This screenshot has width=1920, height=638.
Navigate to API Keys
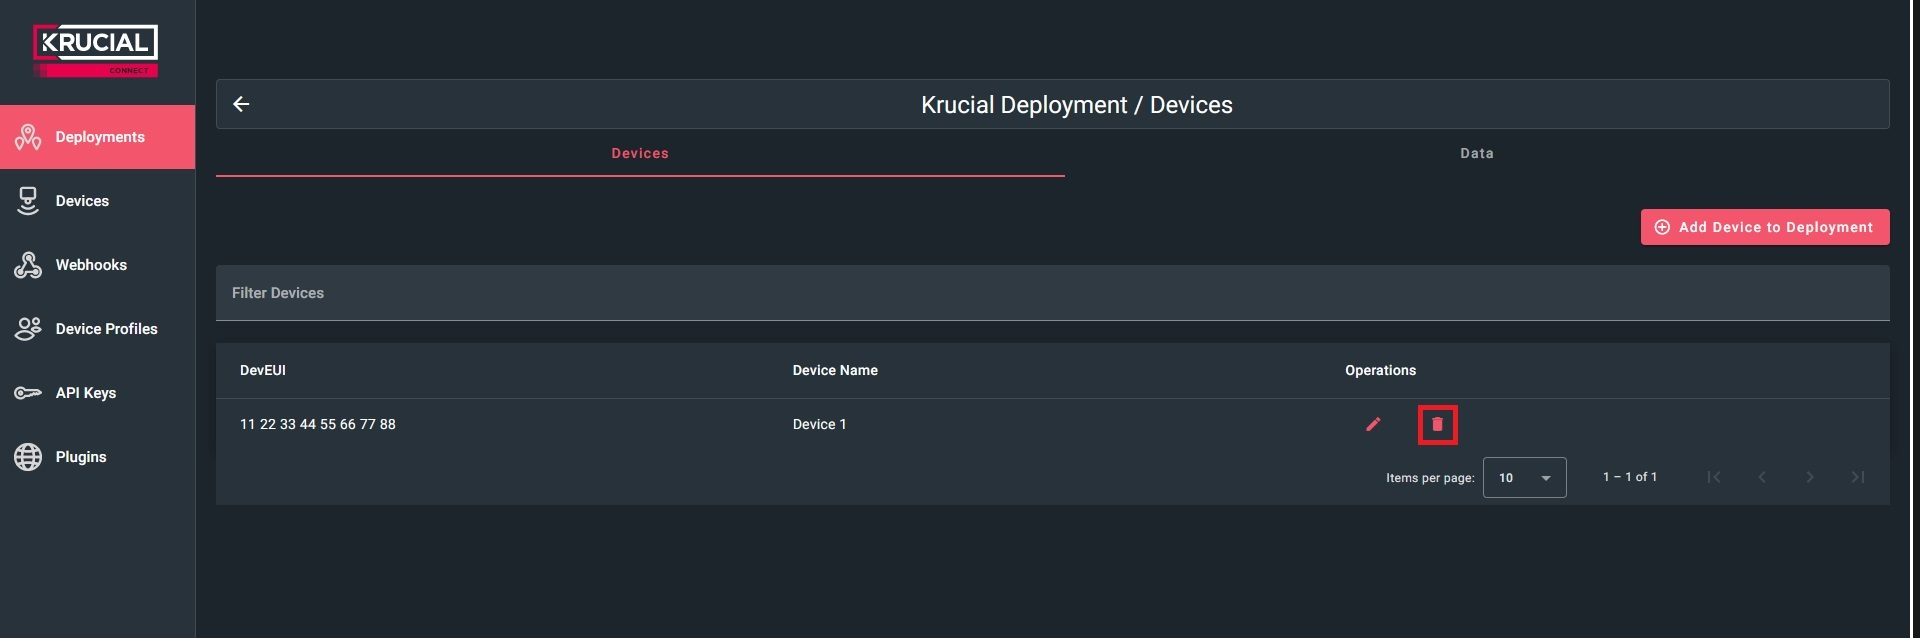point(97,393)
